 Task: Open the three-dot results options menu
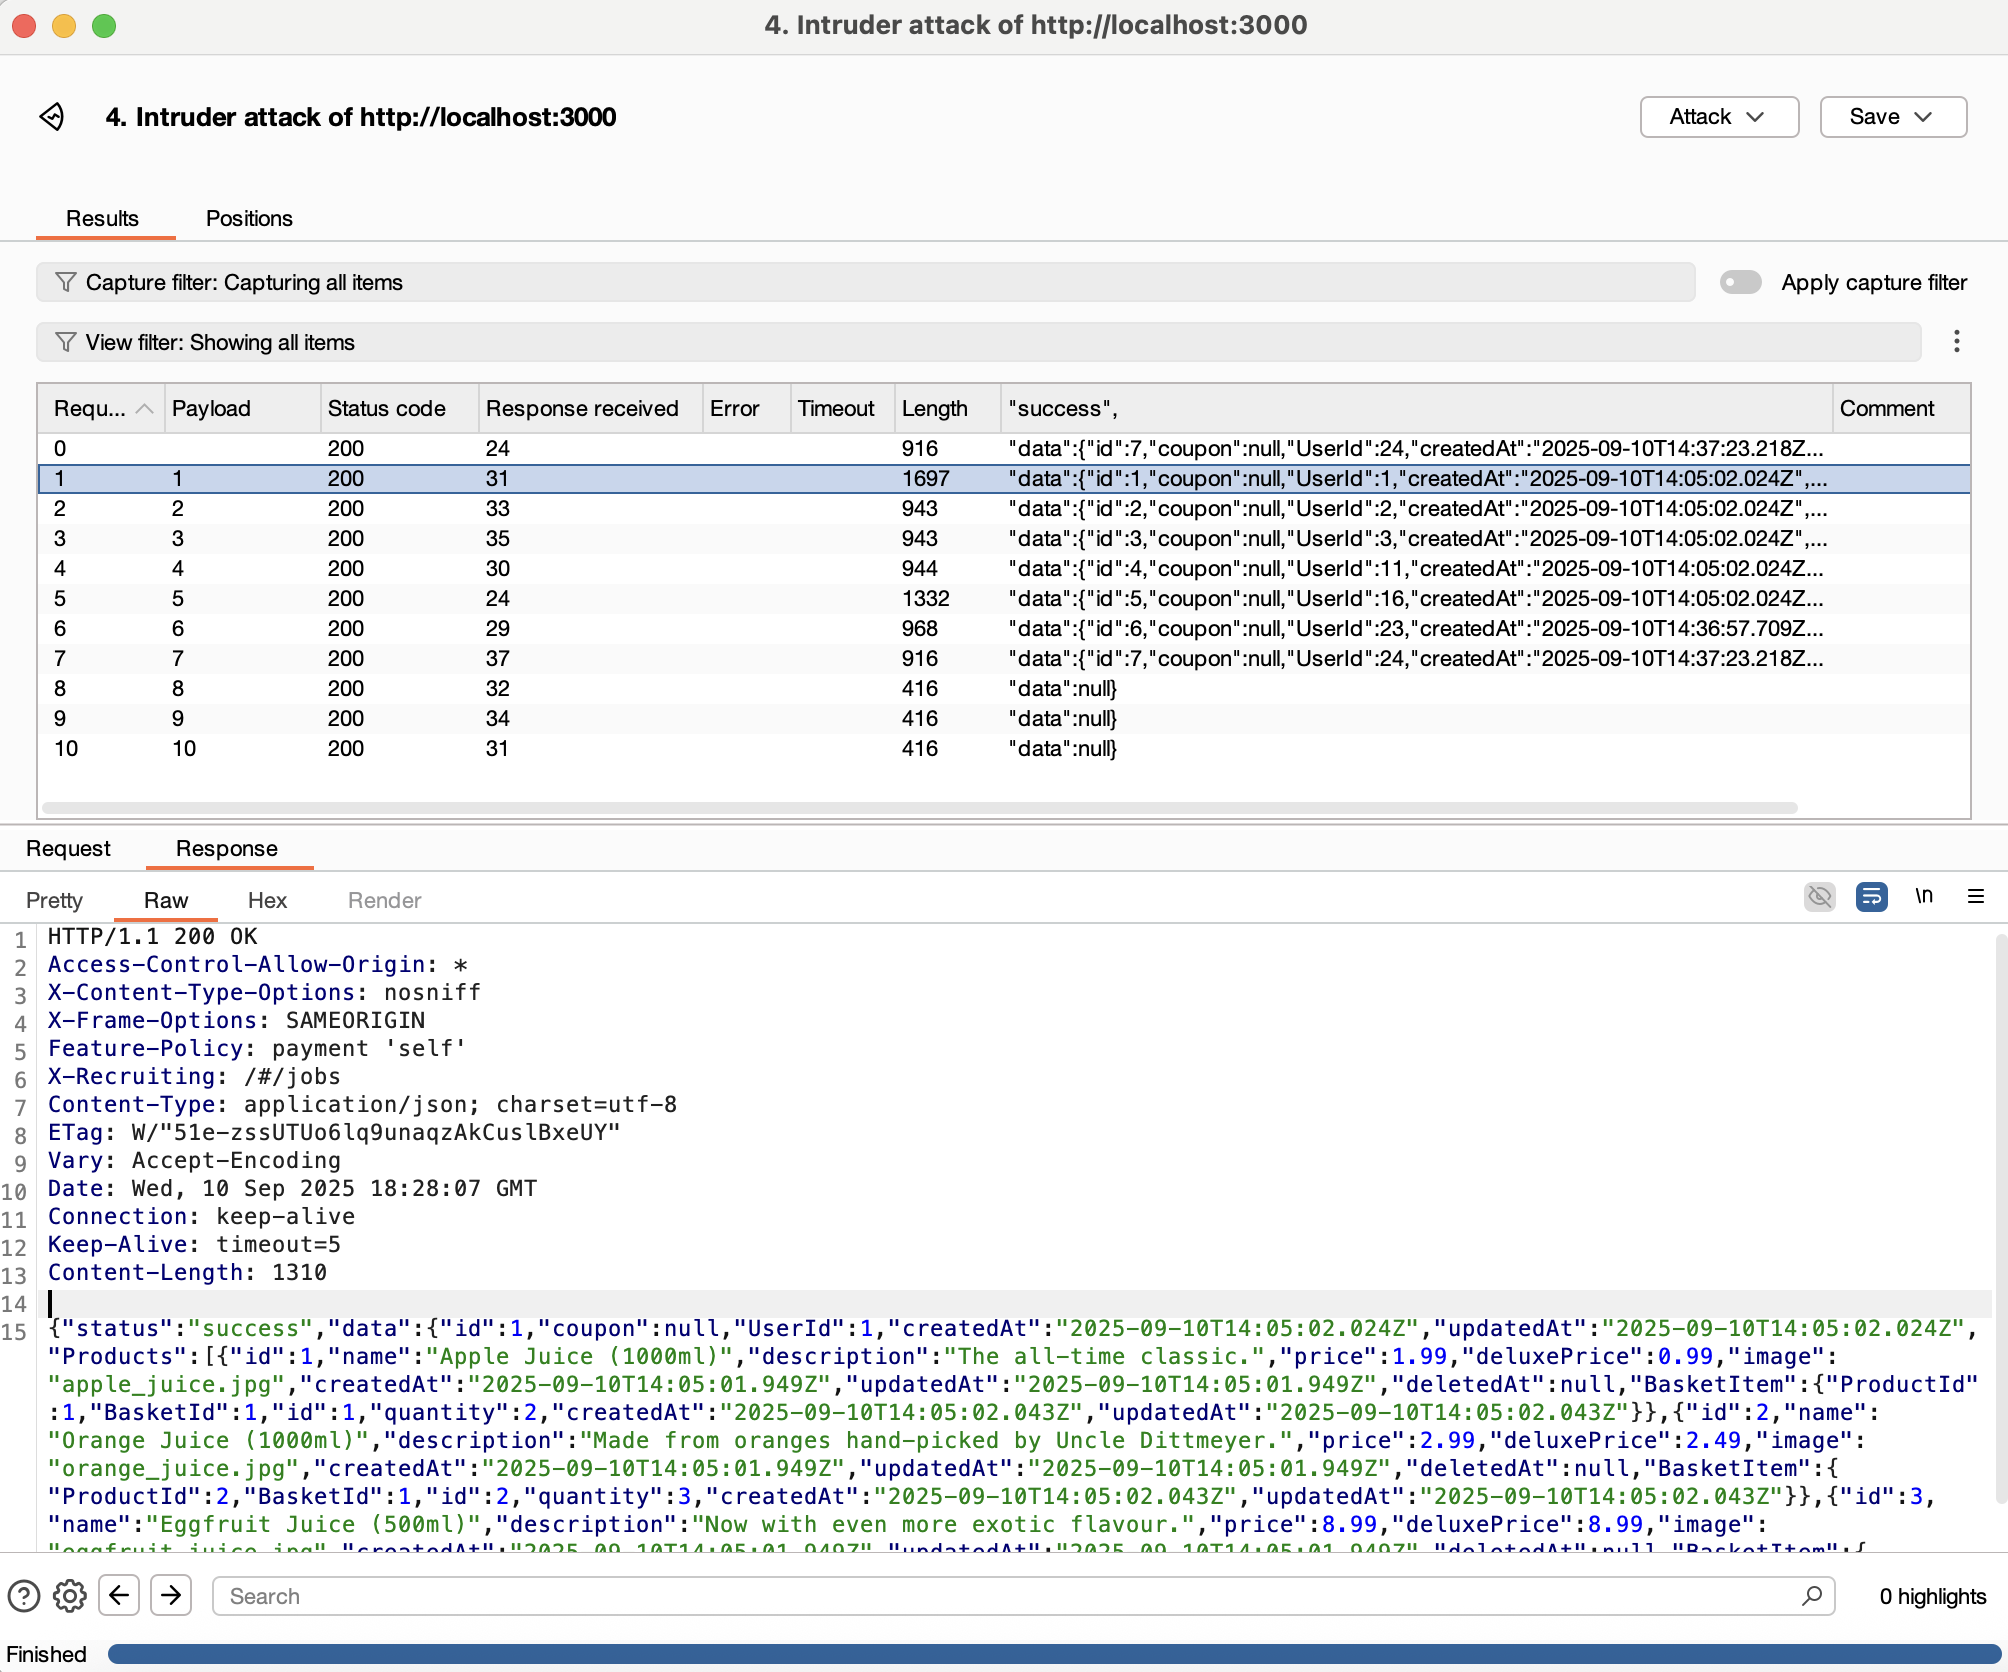pyautogui.click(x=1956, y=342)
